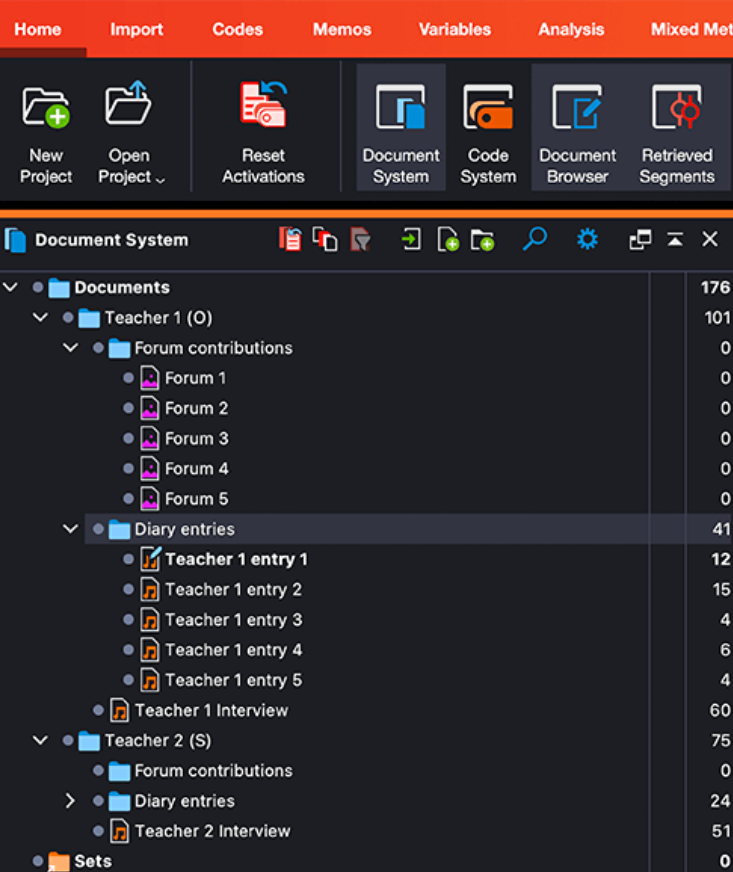Close the Document System panel

(710, 239)
